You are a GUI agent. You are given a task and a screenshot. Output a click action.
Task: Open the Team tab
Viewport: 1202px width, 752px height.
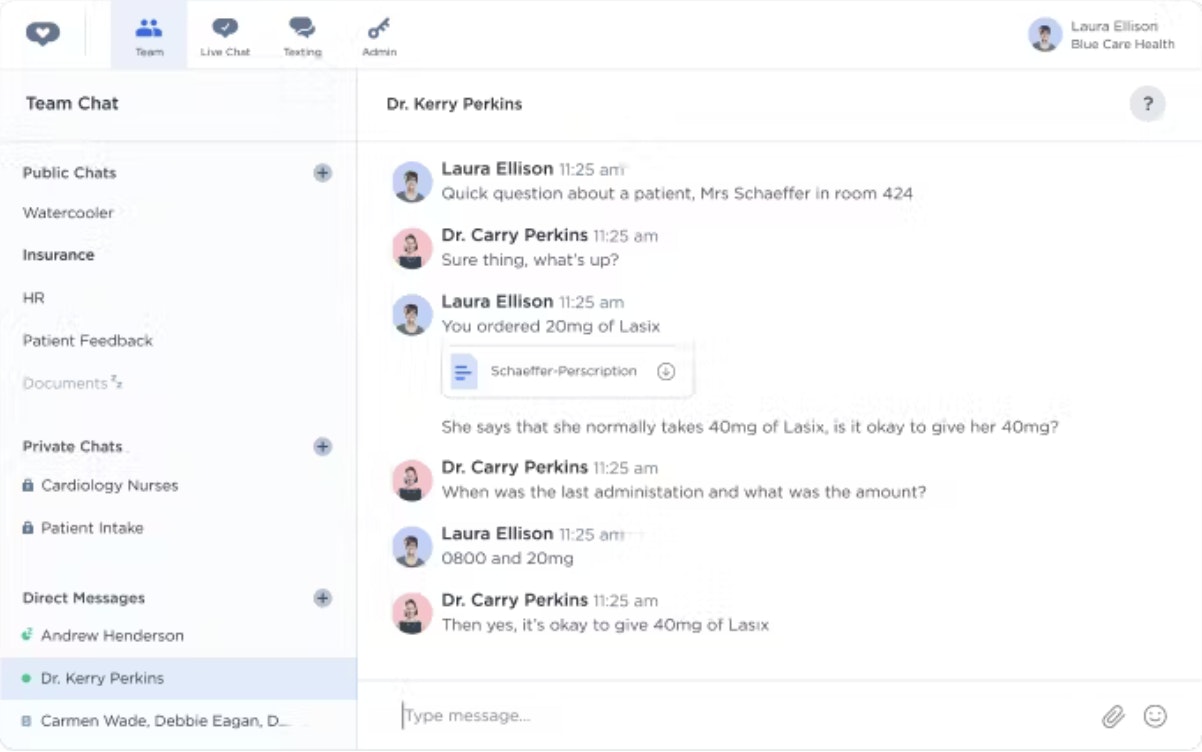pos(149,36)
